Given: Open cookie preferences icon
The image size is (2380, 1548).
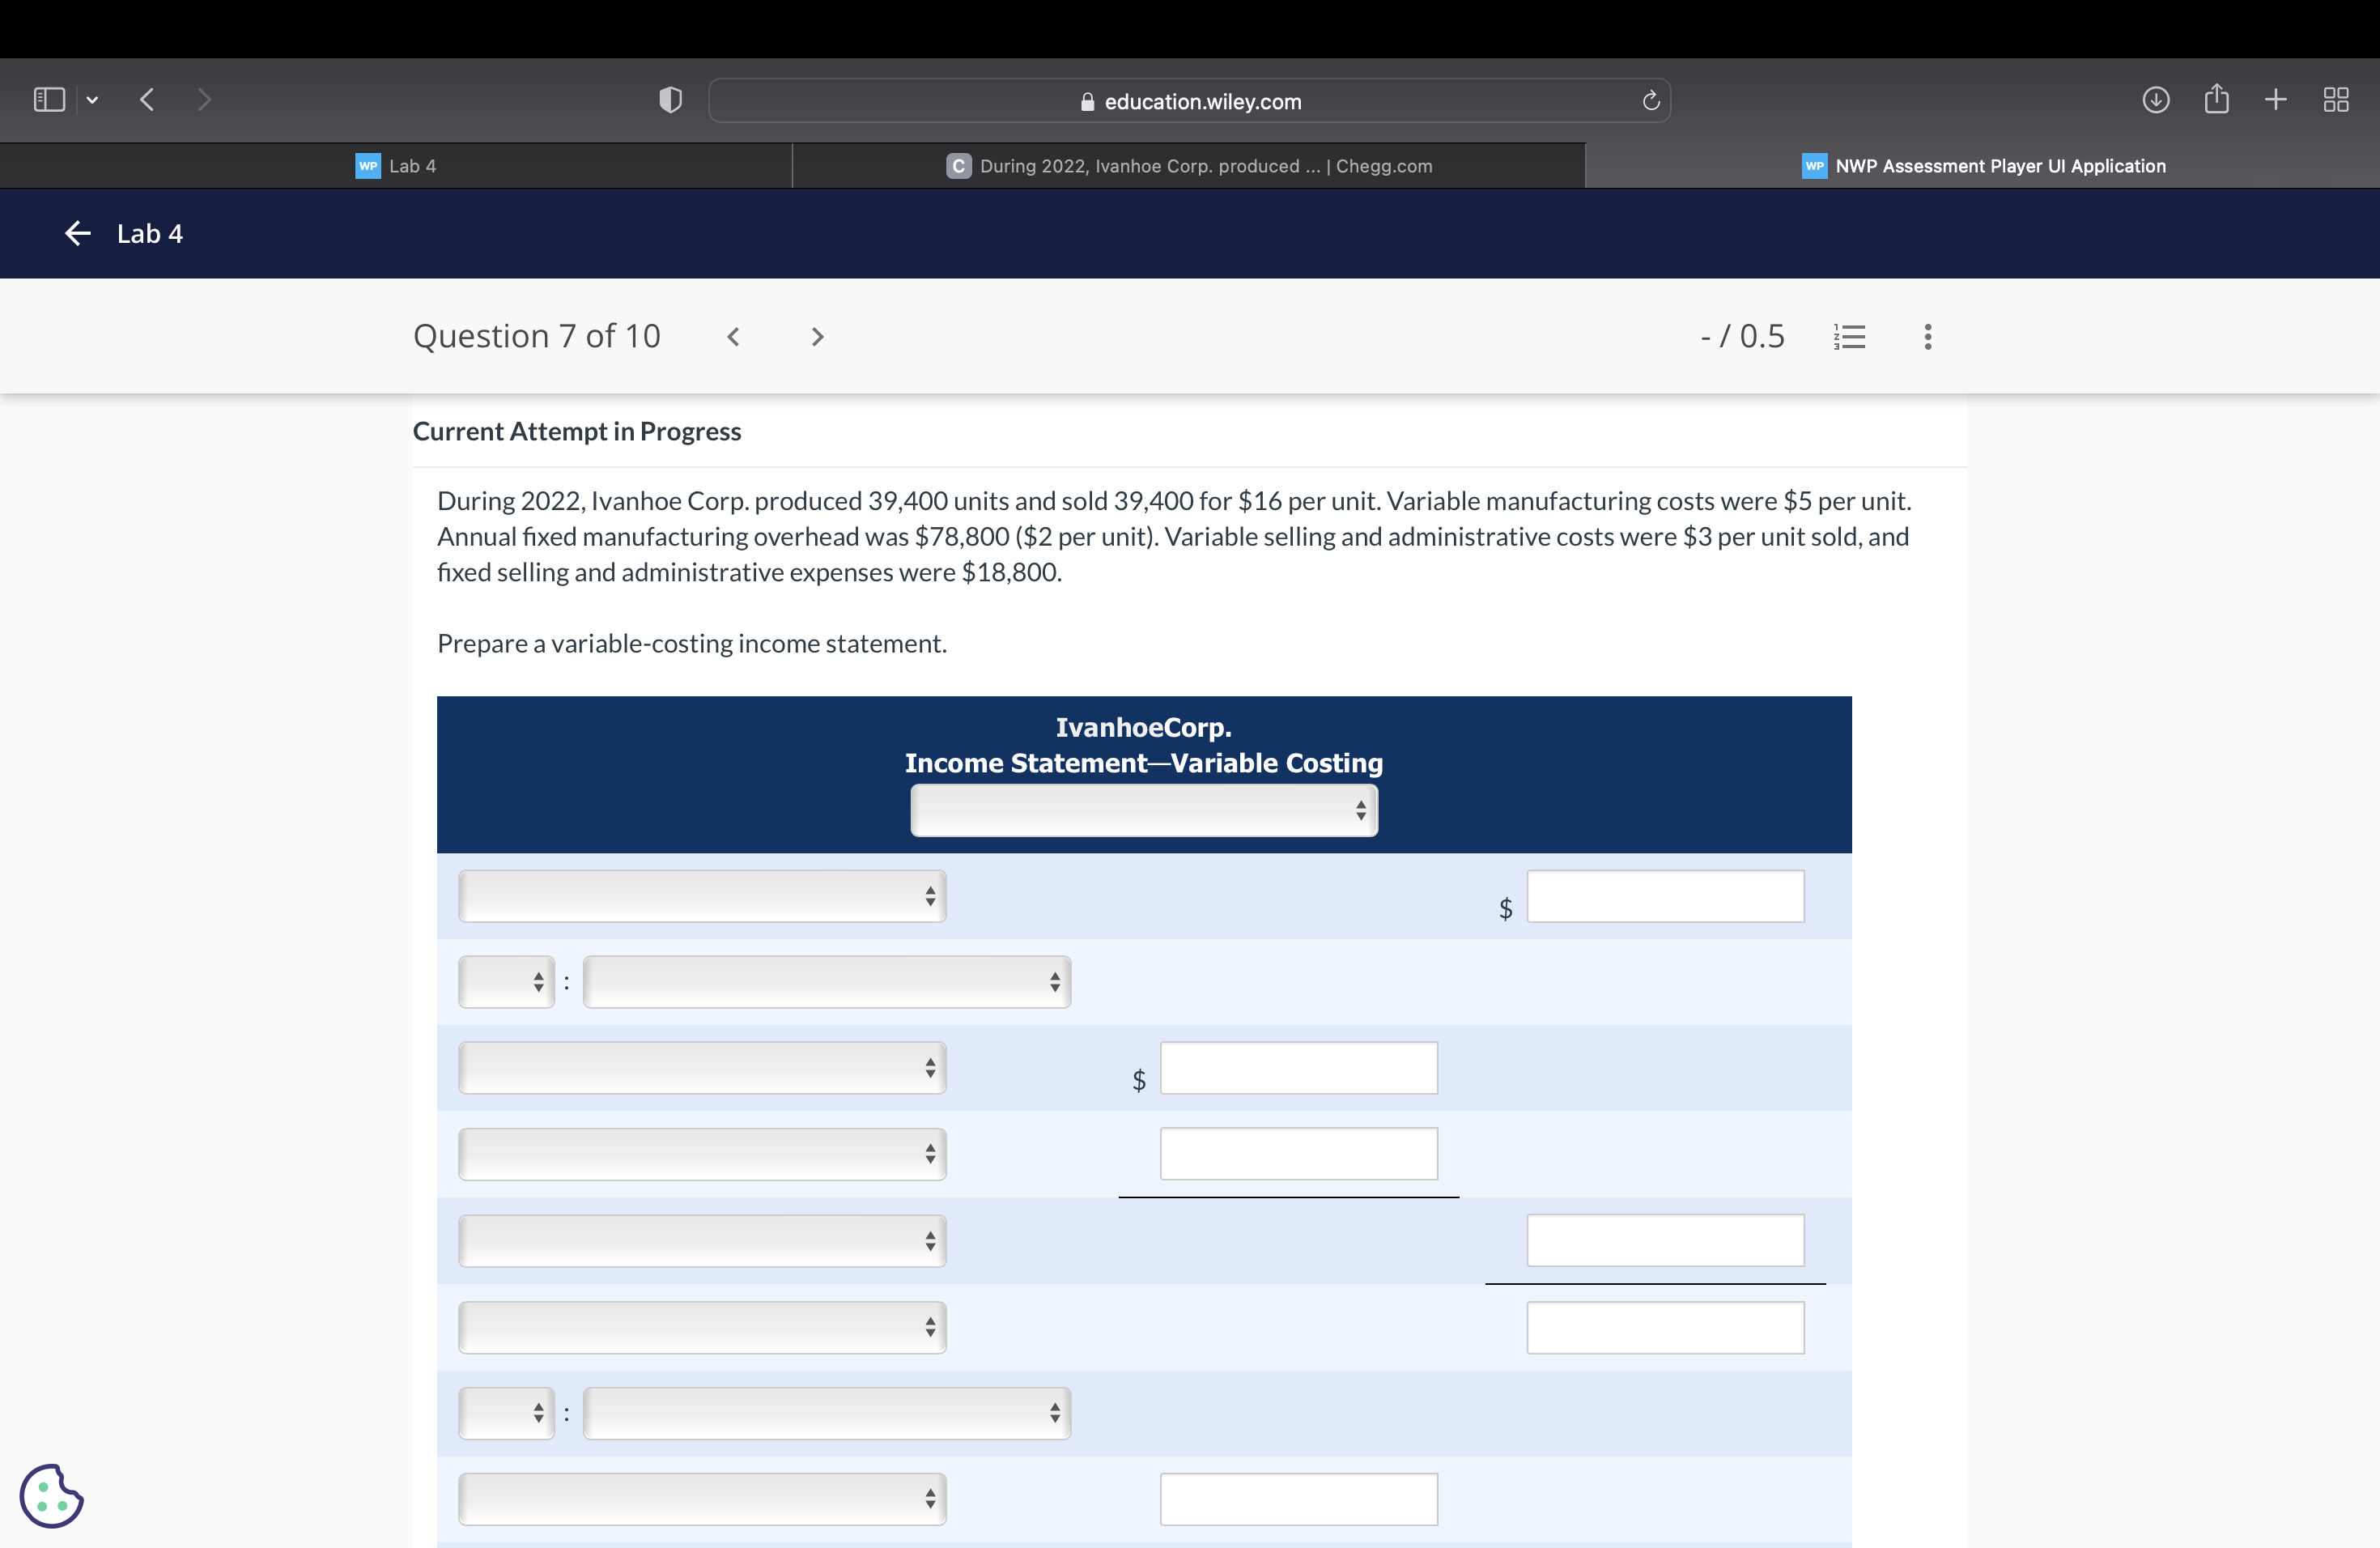Looking at the screenshot, I should (52, 1496).
